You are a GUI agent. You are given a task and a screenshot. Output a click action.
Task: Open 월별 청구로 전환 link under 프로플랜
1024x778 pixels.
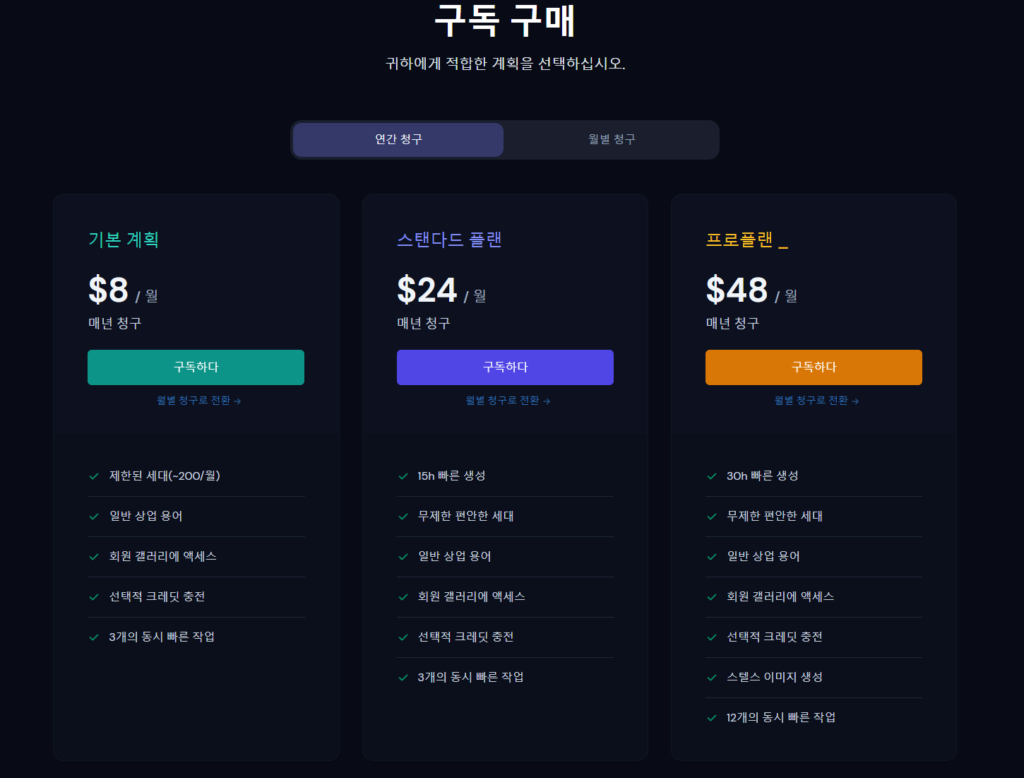[816, 400]
